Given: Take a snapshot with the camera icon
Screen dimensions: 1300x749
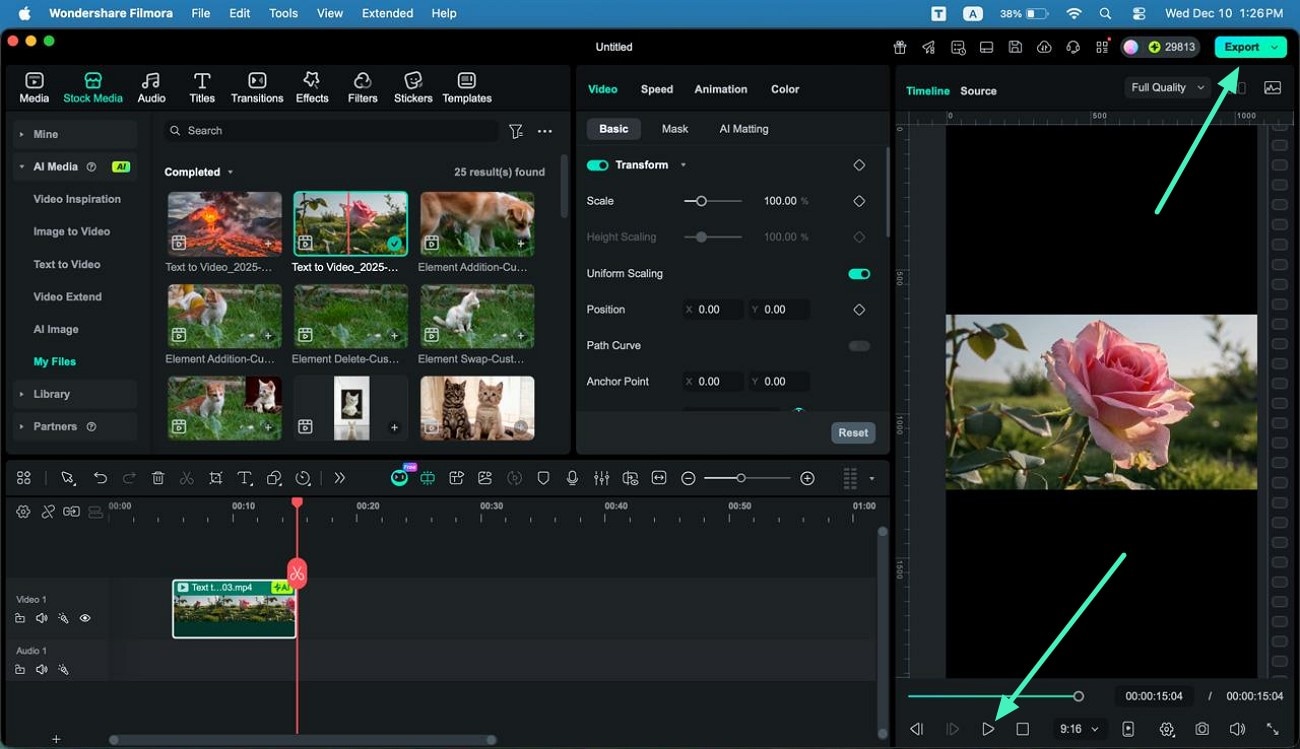Looking at the screenshot, I should click(x=1201, y=729).
